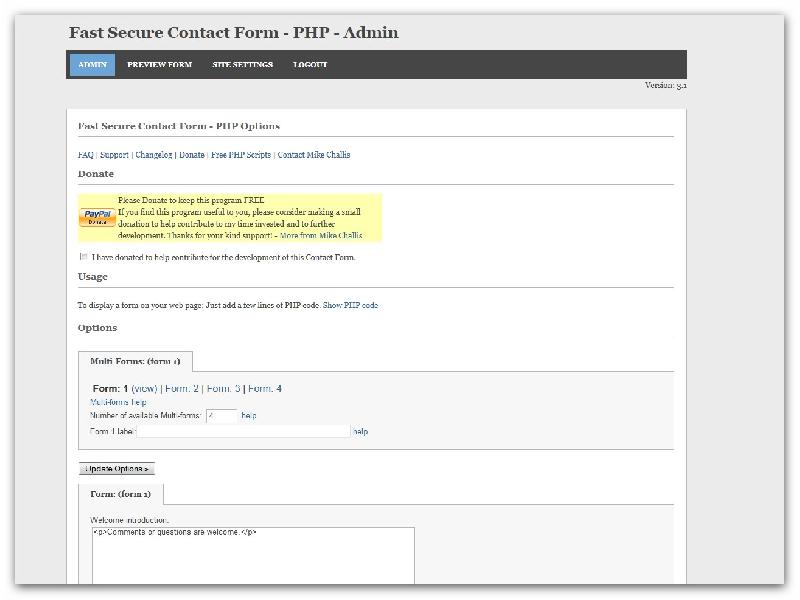800x600 pixels.
Task: Check the 'I have donated' checkbox
Action: [x=84, y=257]
